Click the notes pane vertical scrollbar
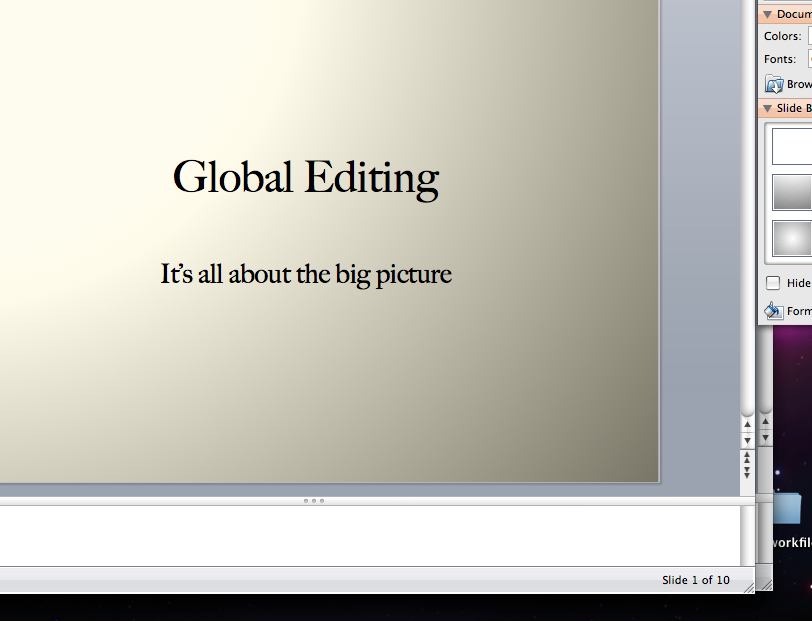Screen dimensions: 812x621 pos(747,536)
